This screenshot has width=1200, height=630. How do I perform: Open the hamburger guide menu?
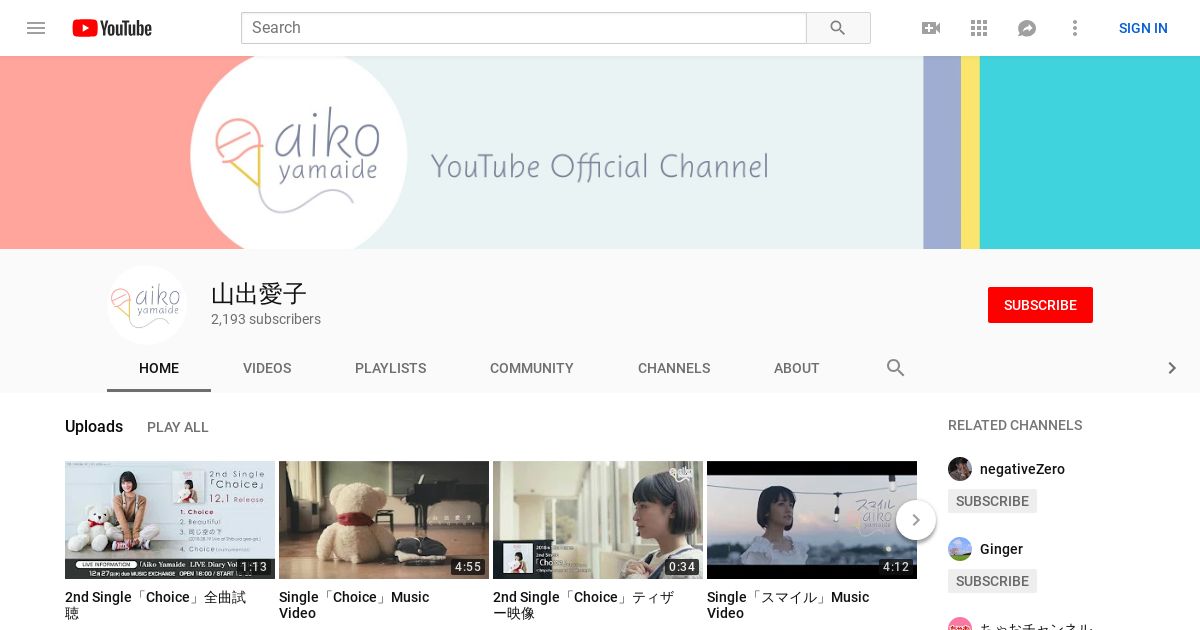36,28
